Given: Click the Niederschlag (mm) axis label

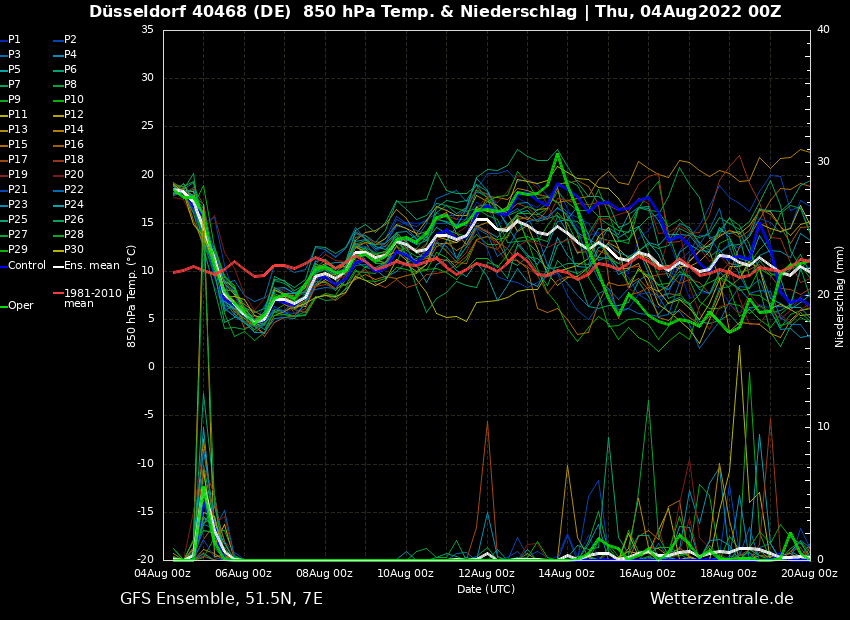Looking at the screenshot, I should [840, 296].
